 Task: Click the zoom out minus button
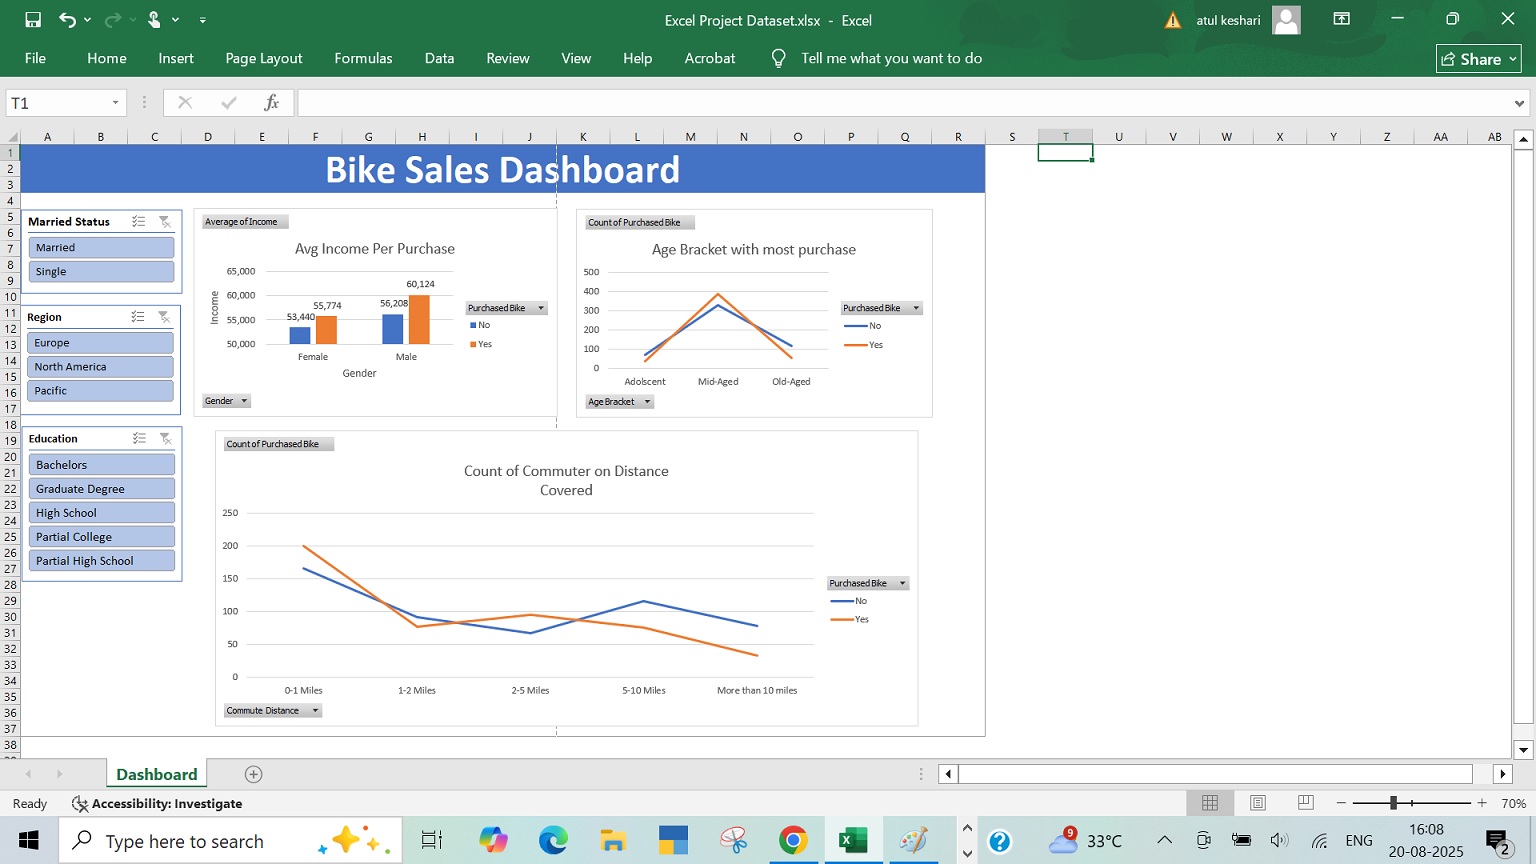pyautogui.click(x=1341, y=803)
